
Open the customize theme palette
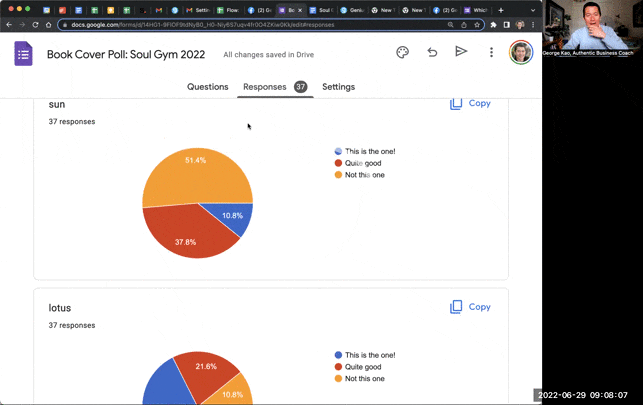coord(402,52)
